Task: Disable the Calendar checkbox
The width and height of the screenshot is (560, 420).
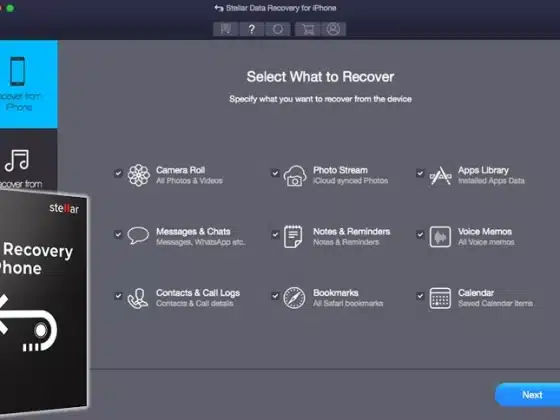Action: pos(420,296)
